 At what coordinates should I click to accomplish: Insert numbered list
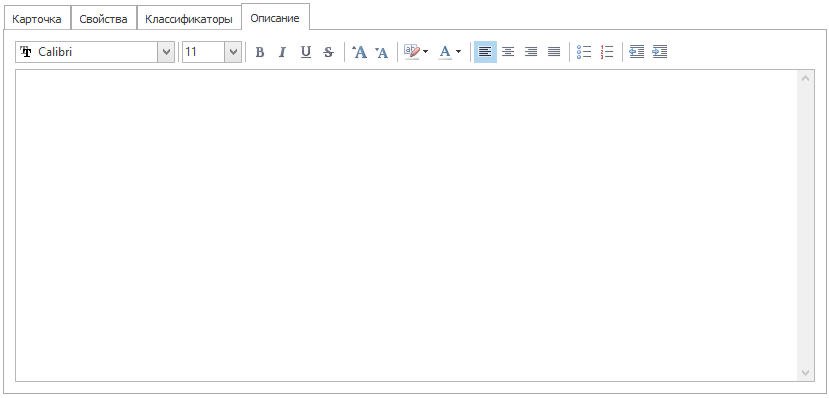pos(607,52)
